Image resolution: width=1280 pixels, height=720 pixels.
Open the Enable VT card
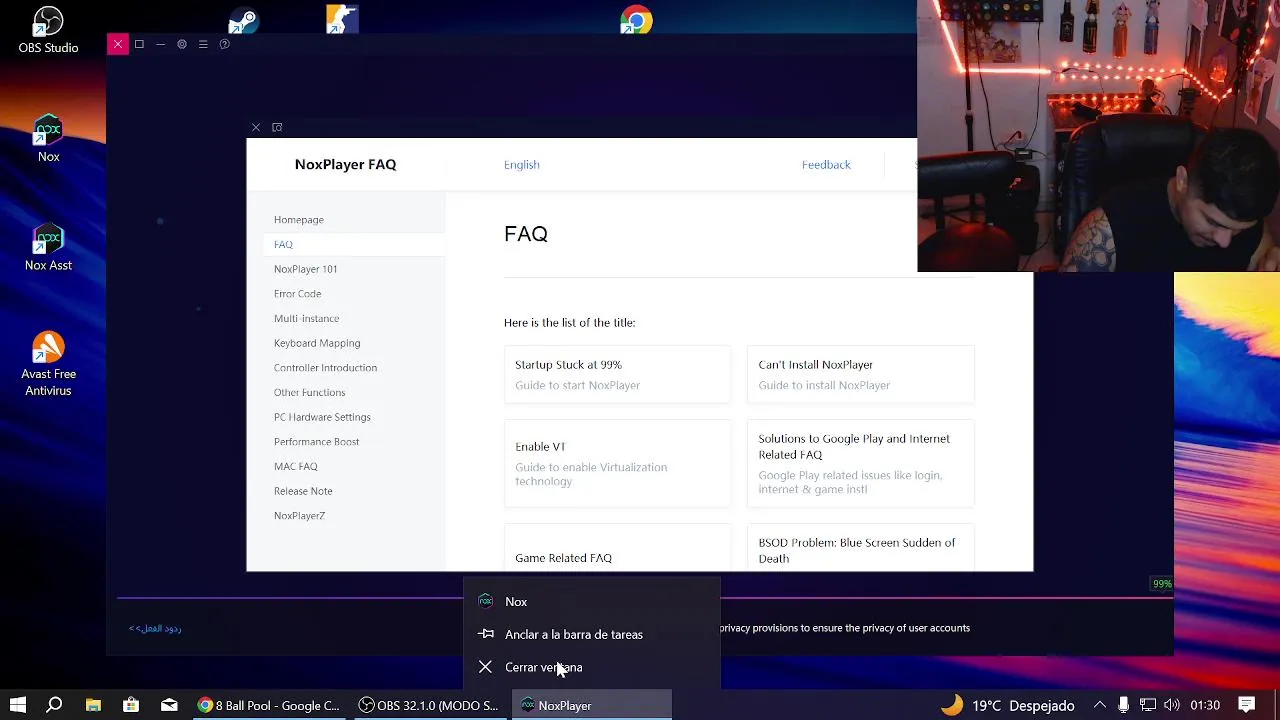coord(617,463)
